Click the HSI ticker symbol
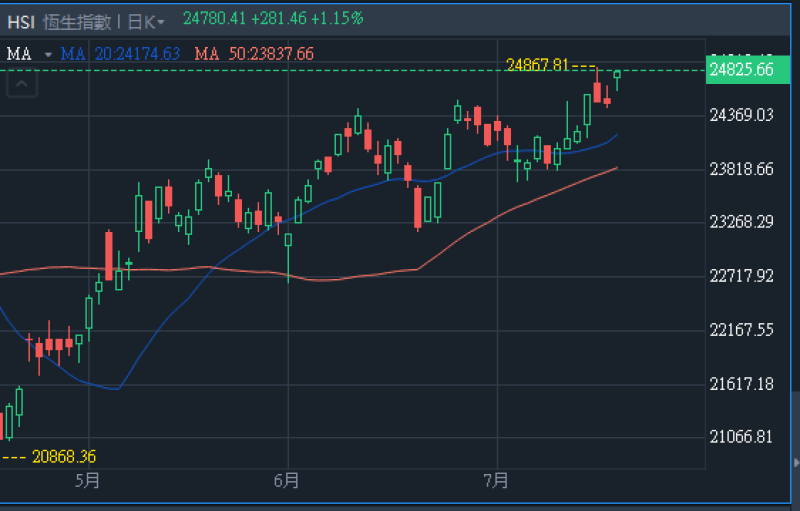 [x=20, y=20]
